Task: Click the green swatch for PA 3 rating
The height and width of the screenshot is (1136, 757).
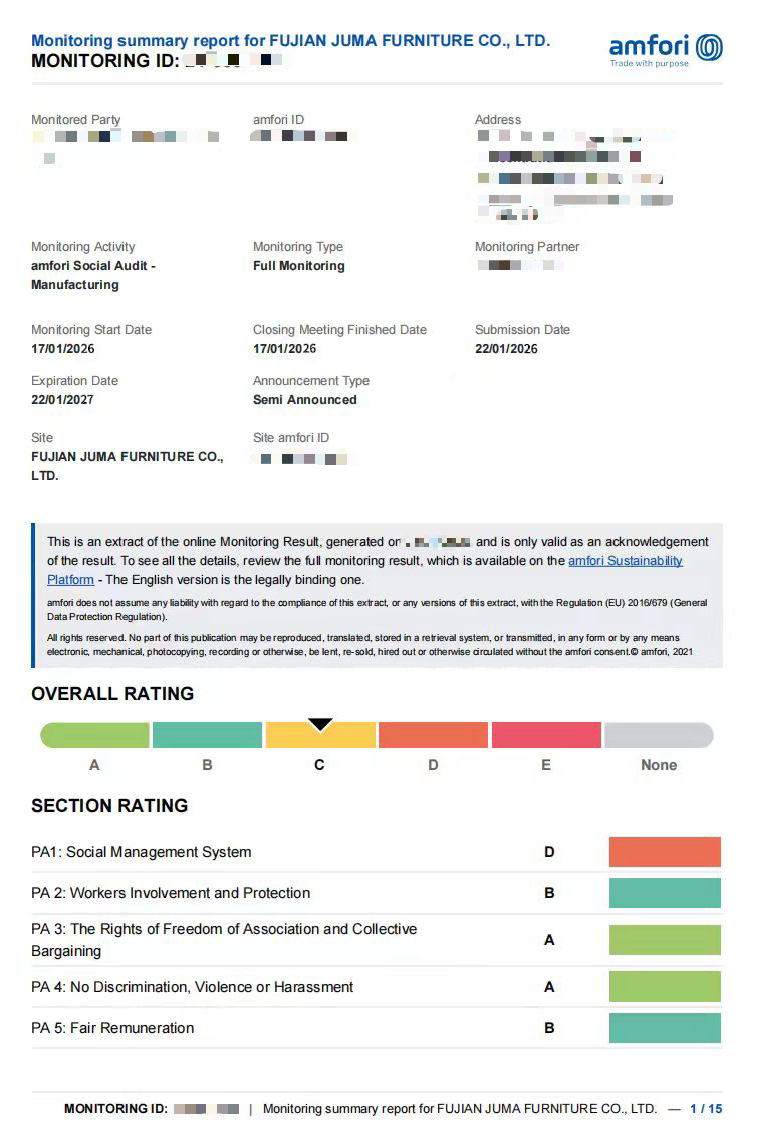Action: tap(665, 940)
